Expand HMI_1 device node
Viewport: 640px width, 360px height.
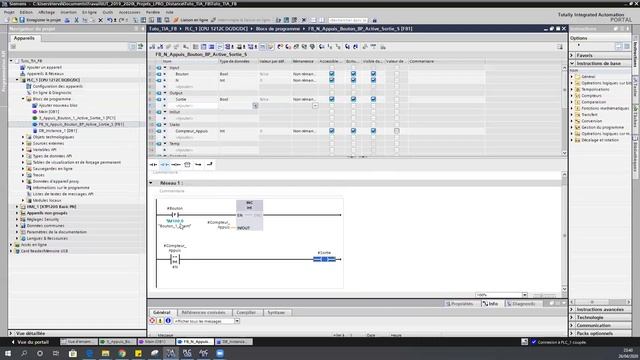click(17, 207)
